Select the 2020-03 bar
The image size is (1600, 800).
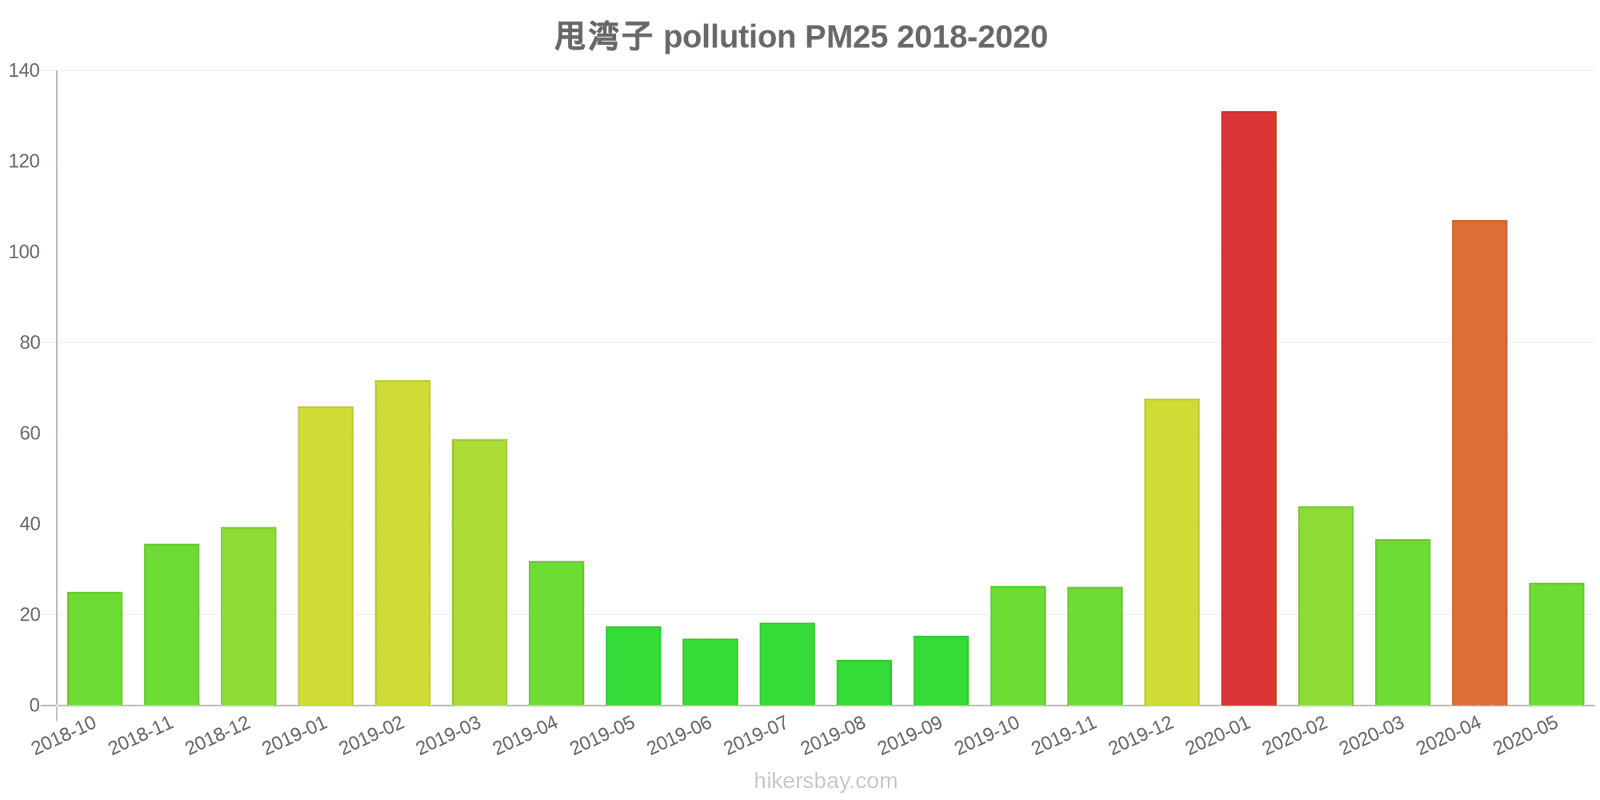[x=1402, y=622]
